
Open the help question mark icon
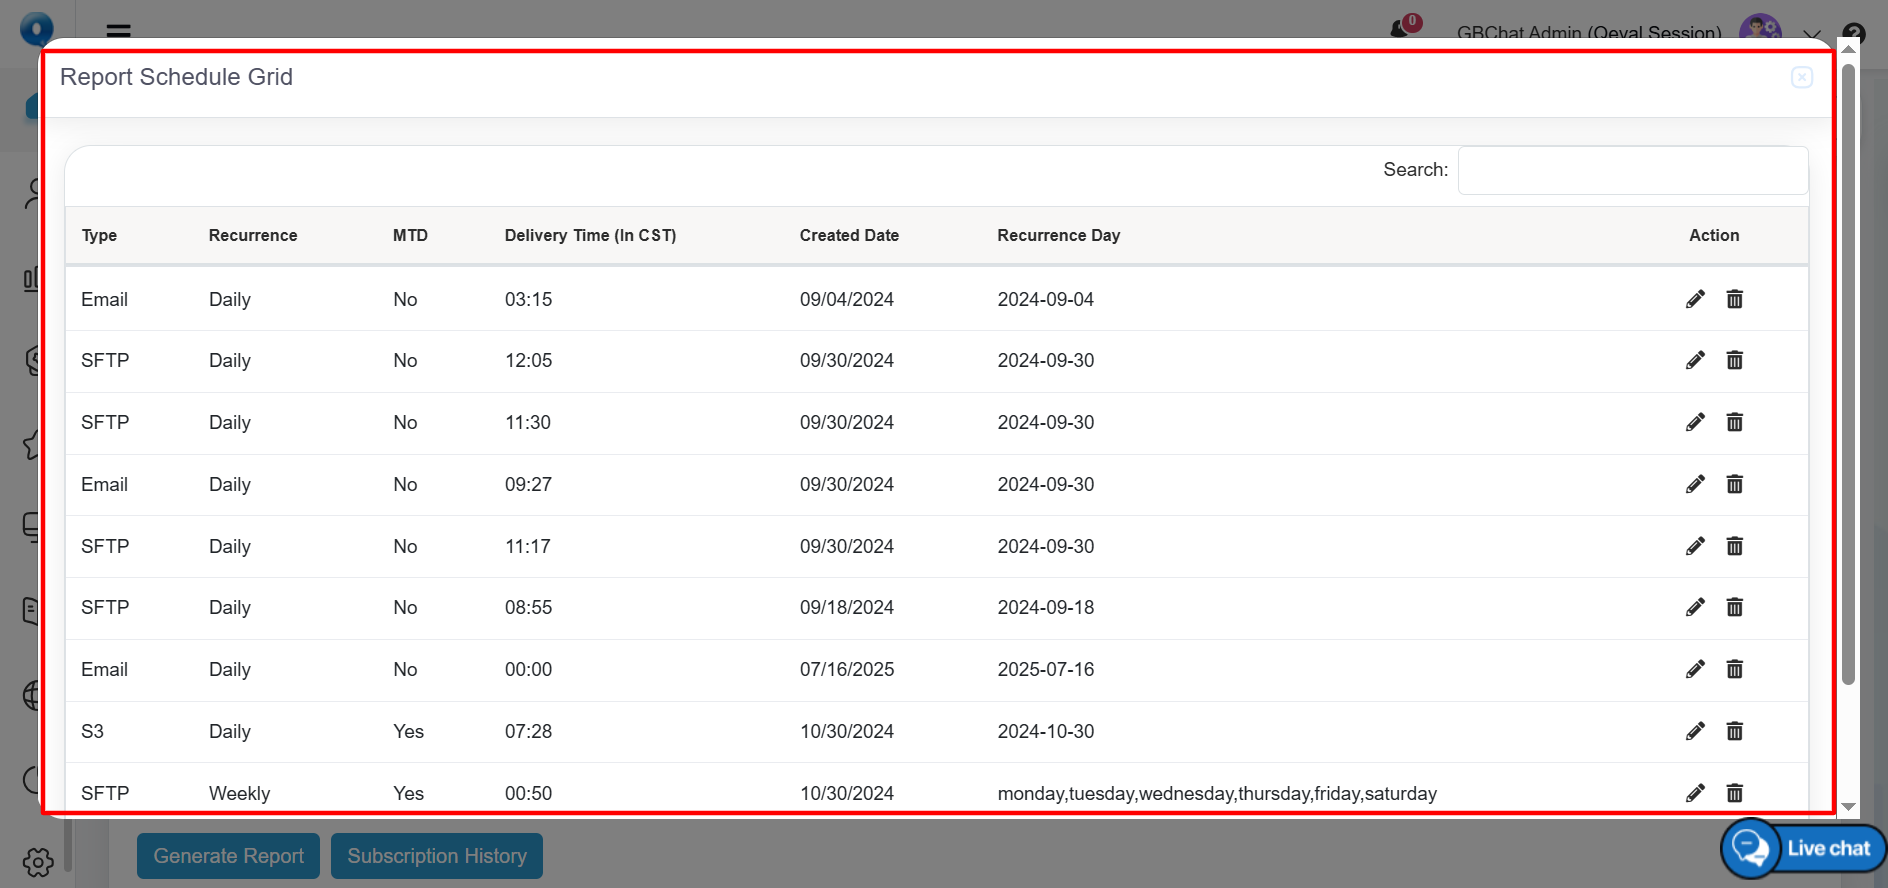(x=1854, y=33)
